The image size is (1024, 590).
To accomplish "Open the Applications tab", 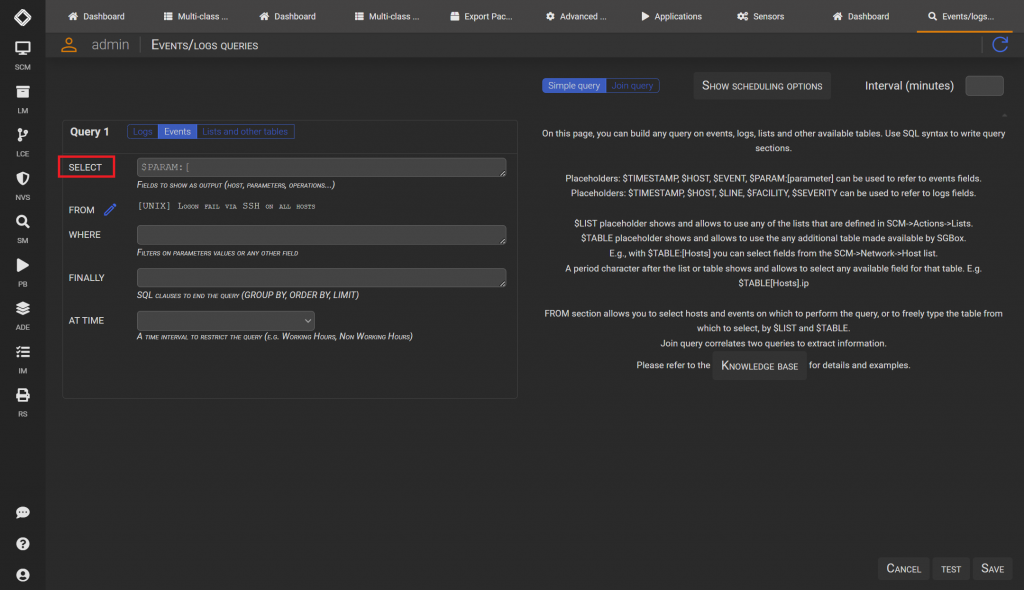I will pos(671,16).
